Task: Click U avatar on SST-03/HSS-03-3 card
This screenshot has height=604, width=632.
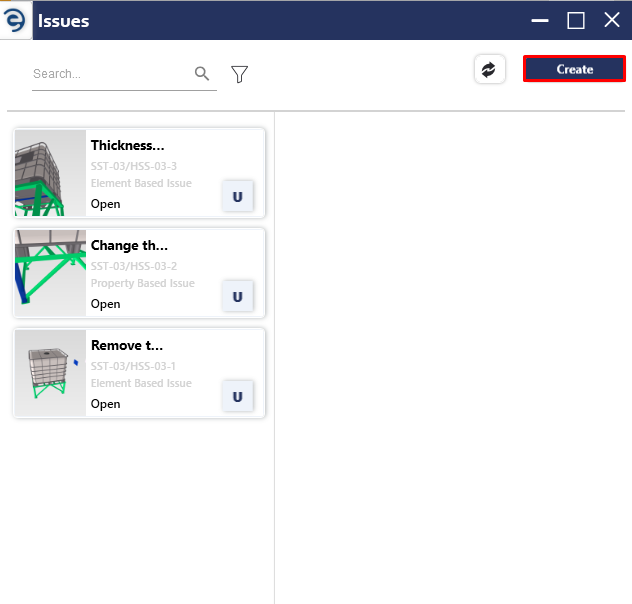Action: point(238,197)
